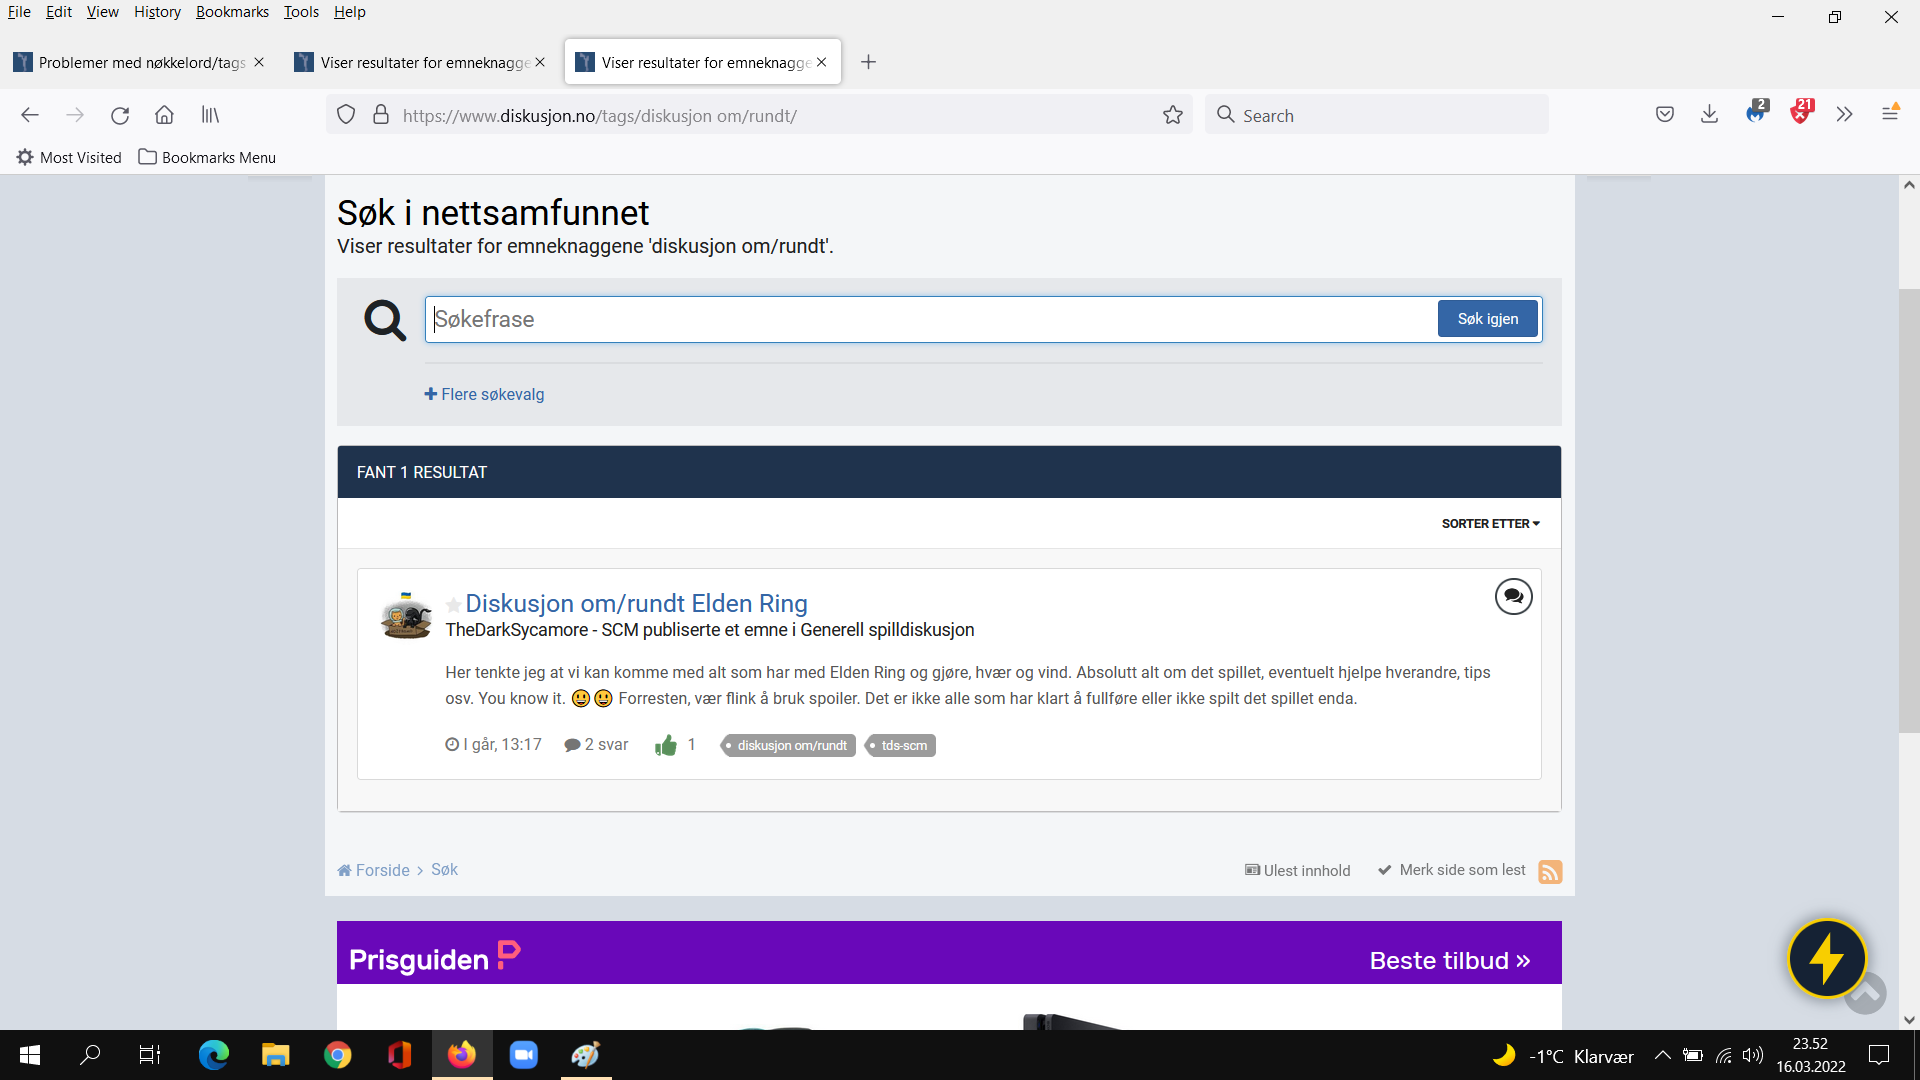The image size is (1920, 1080).
Task: Open the Firefox hamburger application menu
Action: pyautogui.click(x=1890, y=113)
